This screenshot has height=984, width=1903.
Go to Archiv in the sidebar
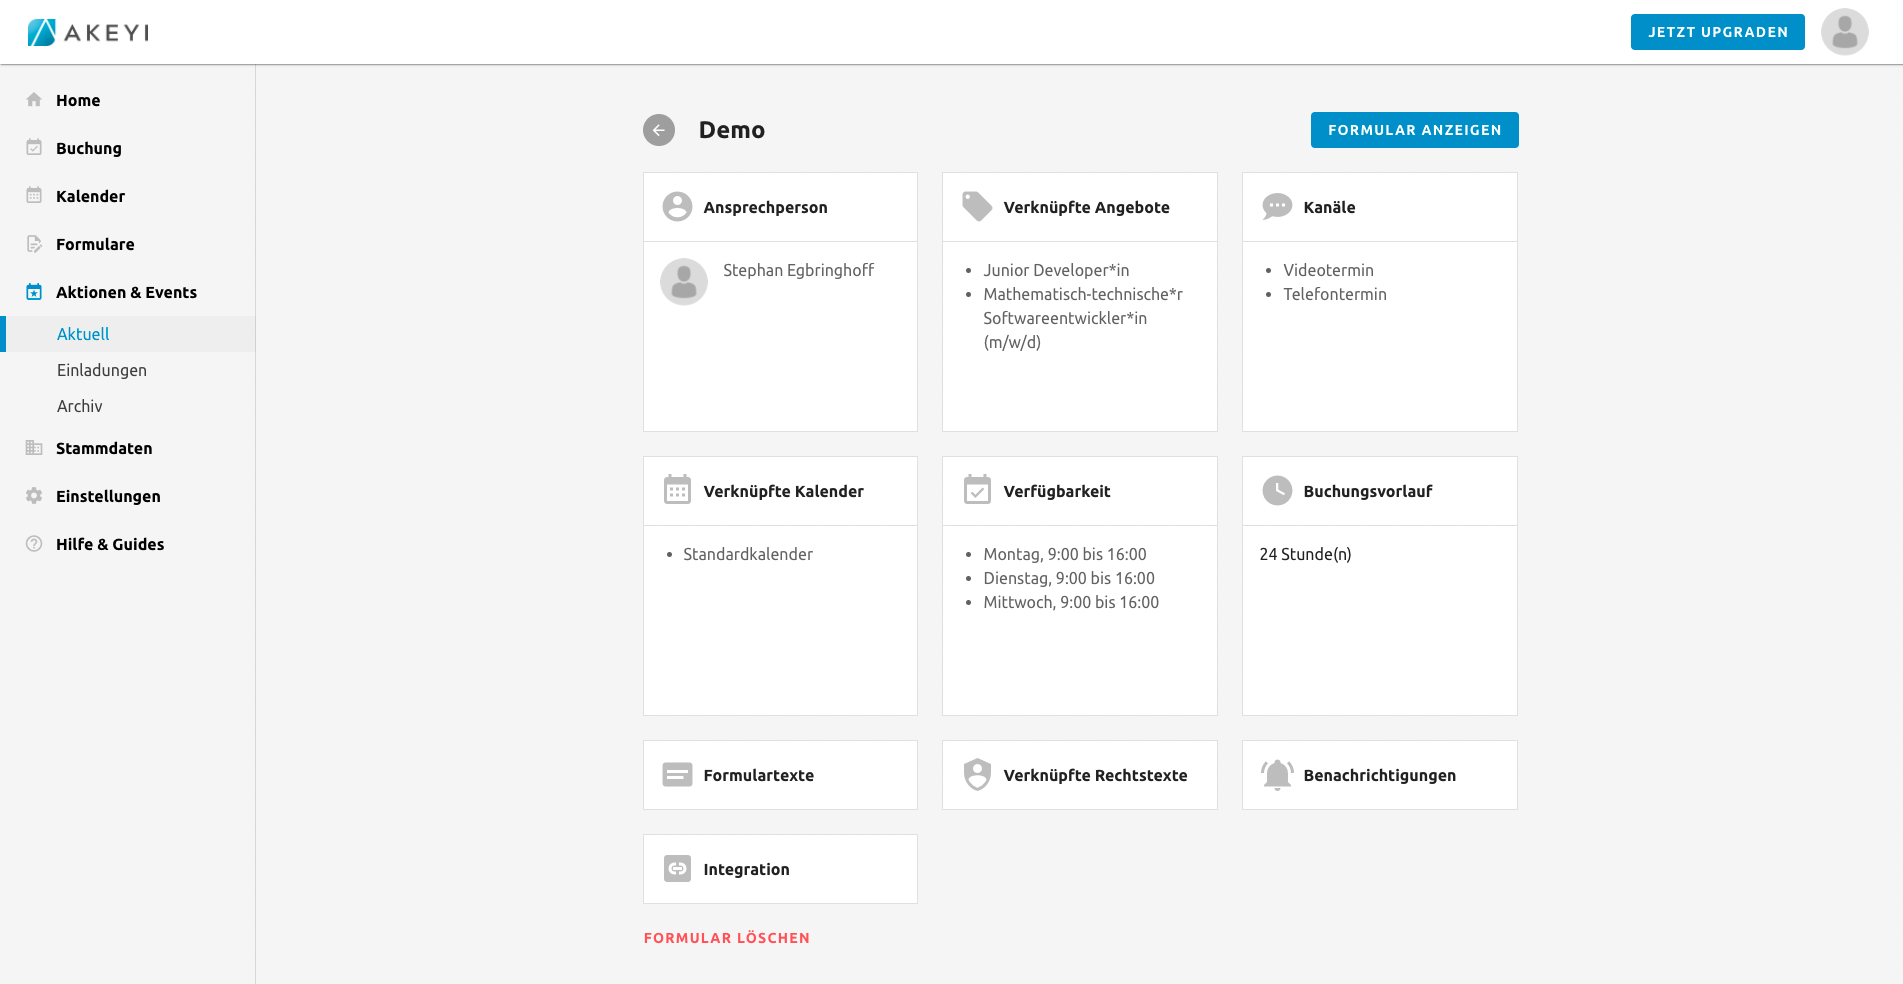point(80,406)
